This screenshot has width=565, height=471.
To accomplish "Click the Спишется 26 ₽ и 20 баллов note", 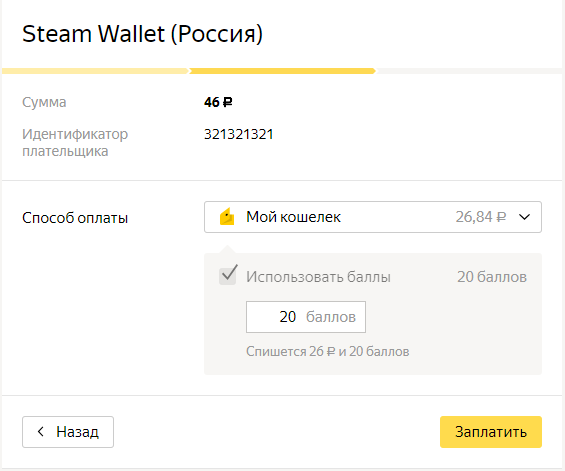I will [328, 351].
